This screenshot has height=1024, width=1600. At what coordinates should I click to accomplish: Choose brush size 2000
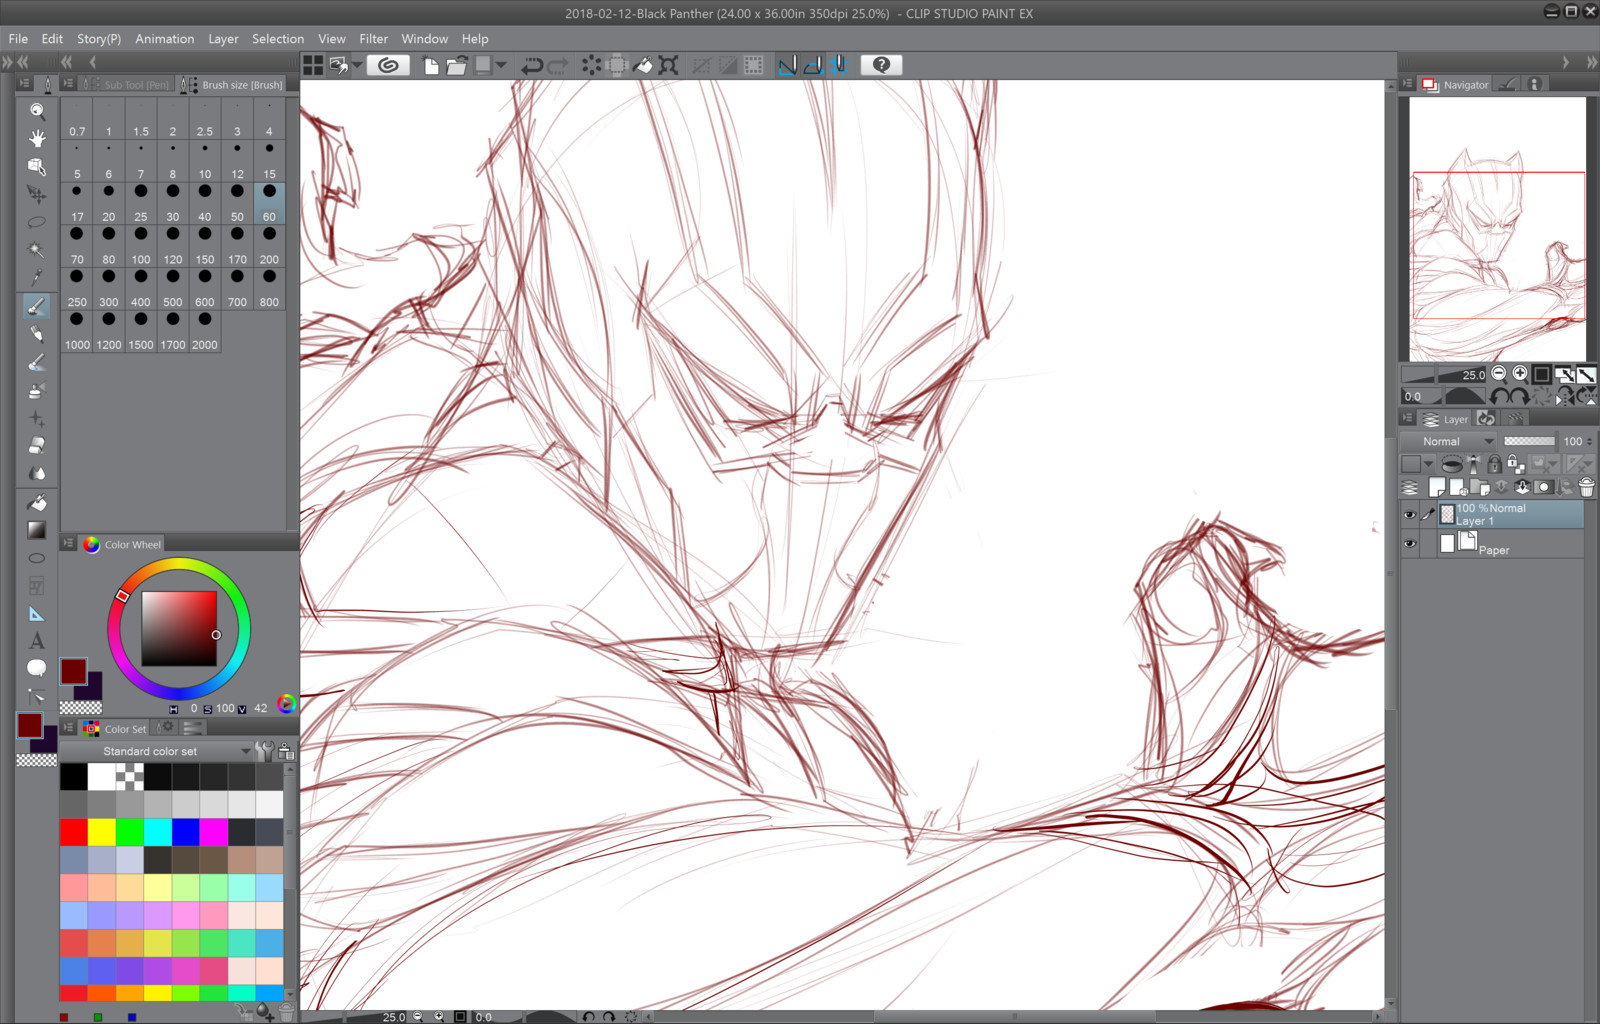pos(205,330)
